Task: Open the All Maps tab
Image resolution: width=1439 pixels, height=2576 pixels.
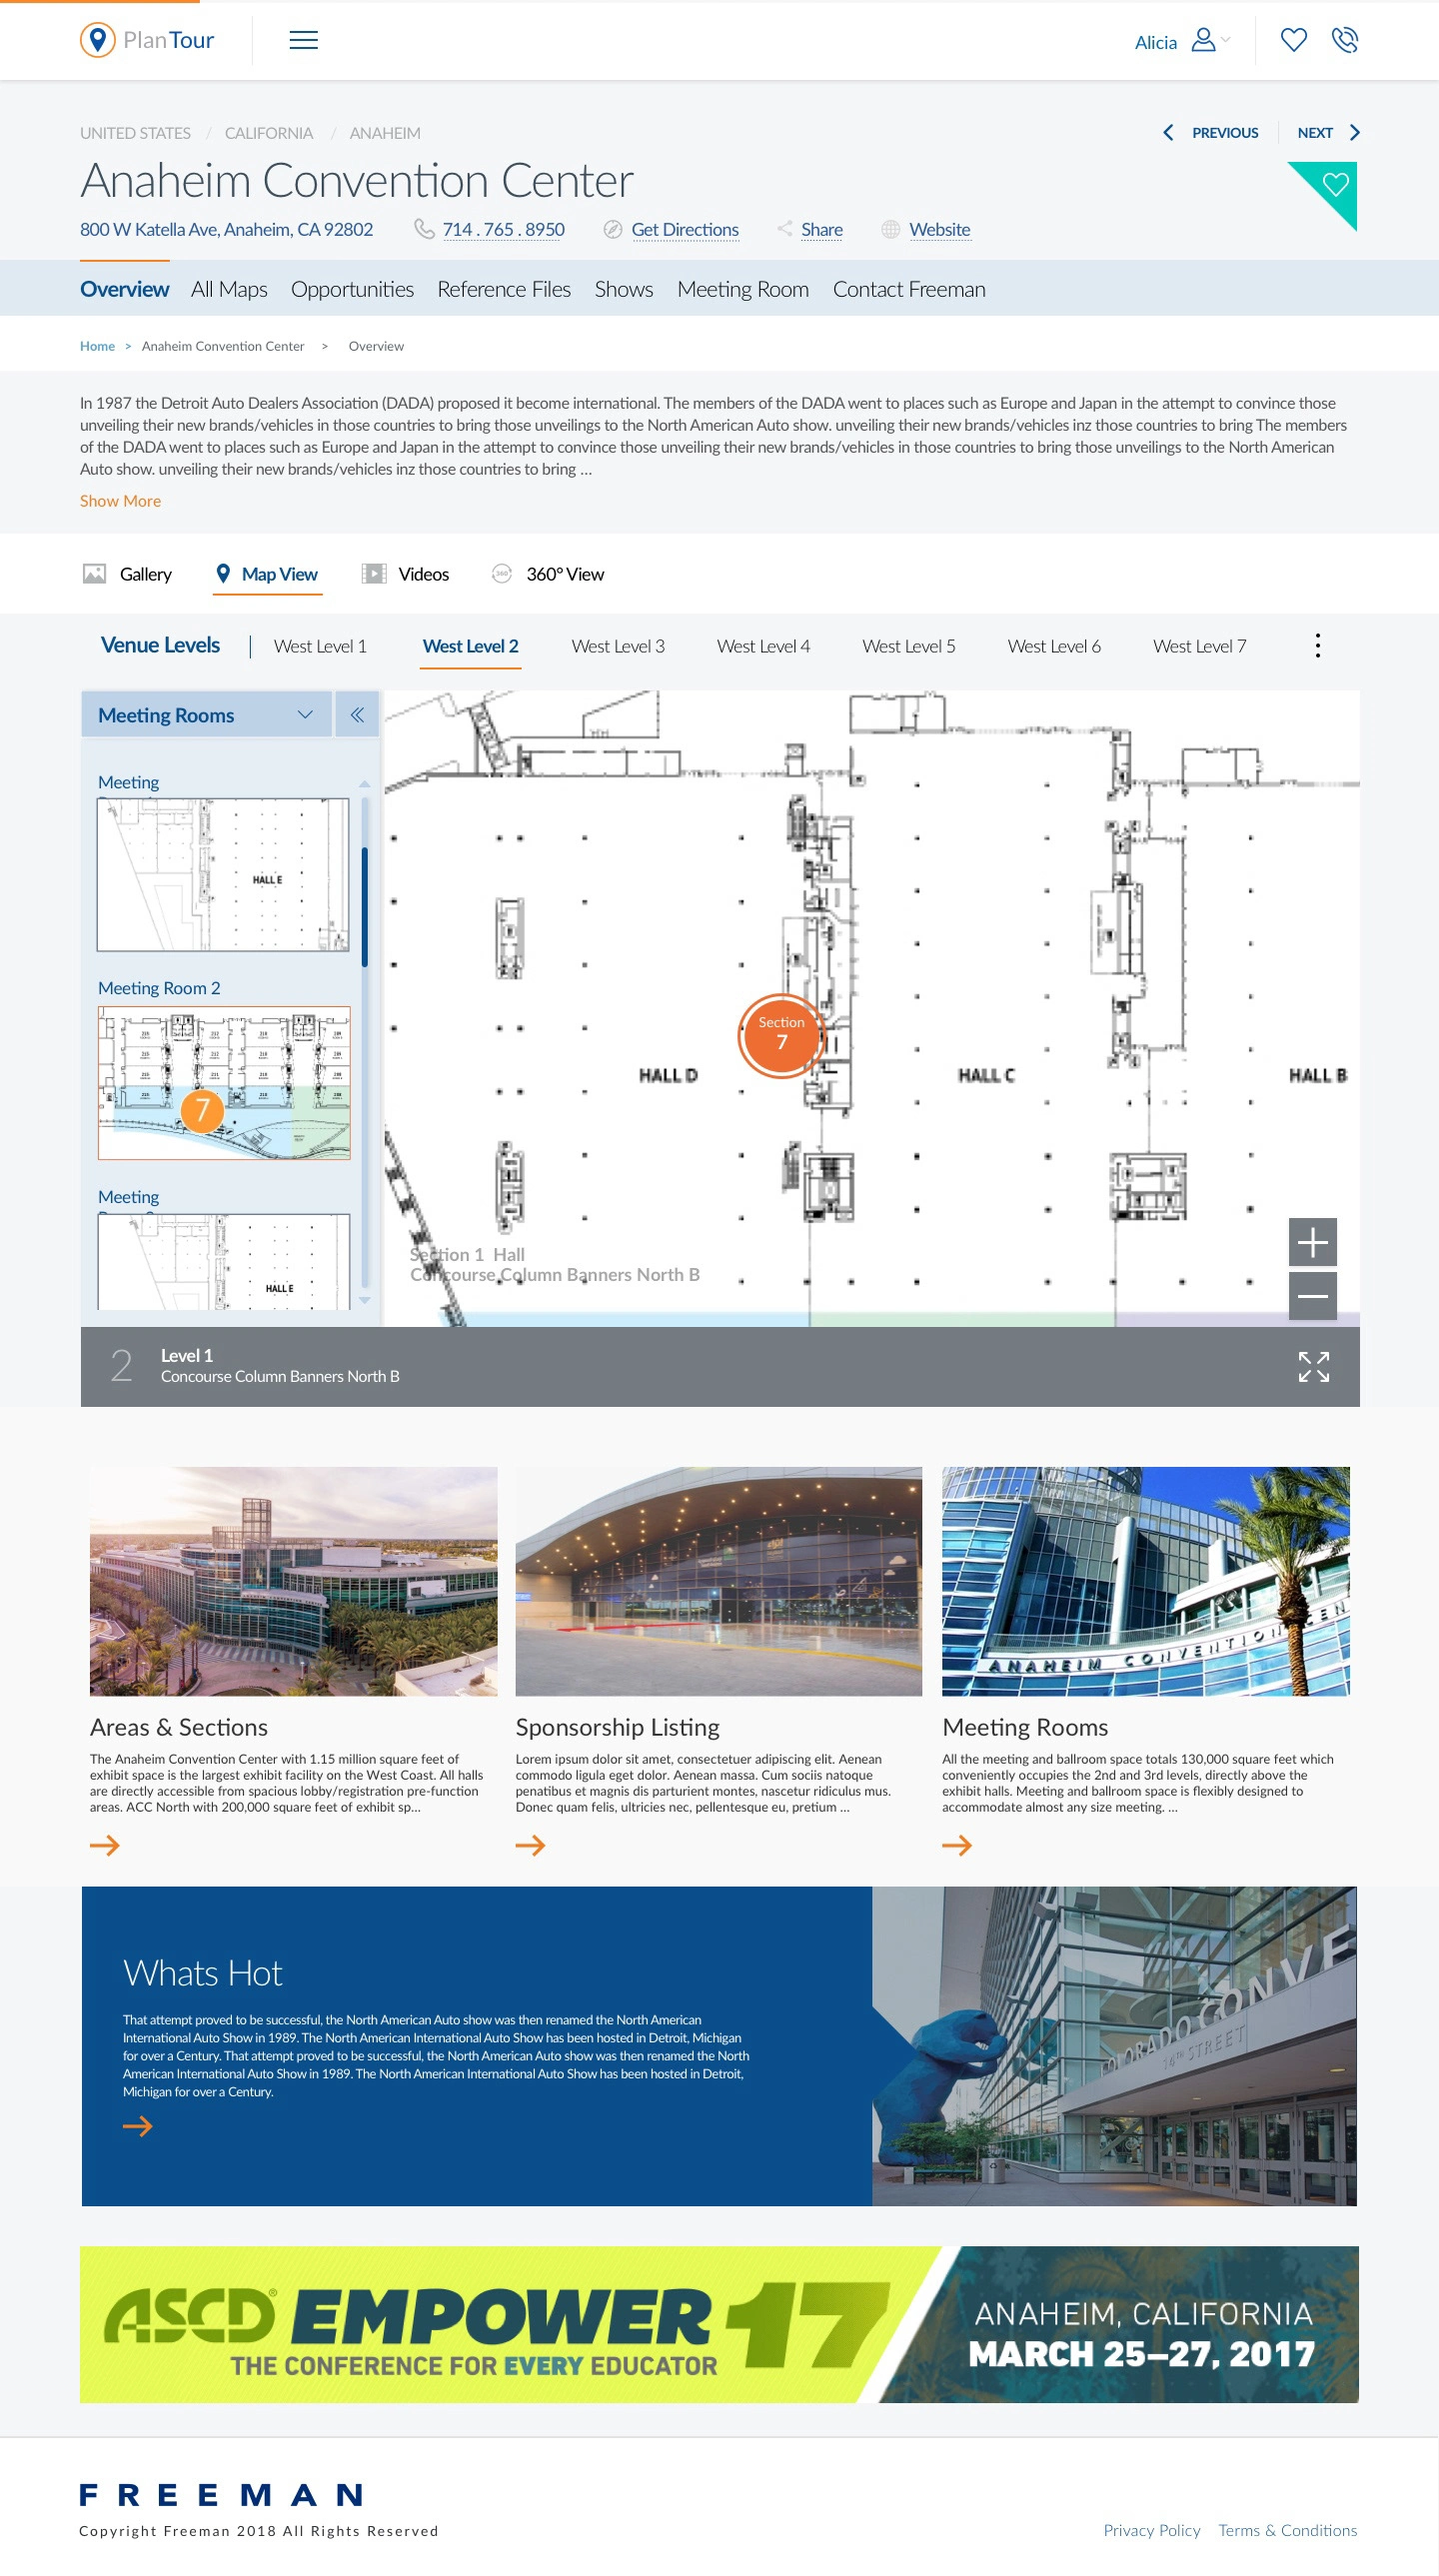Action: [229, 289]
